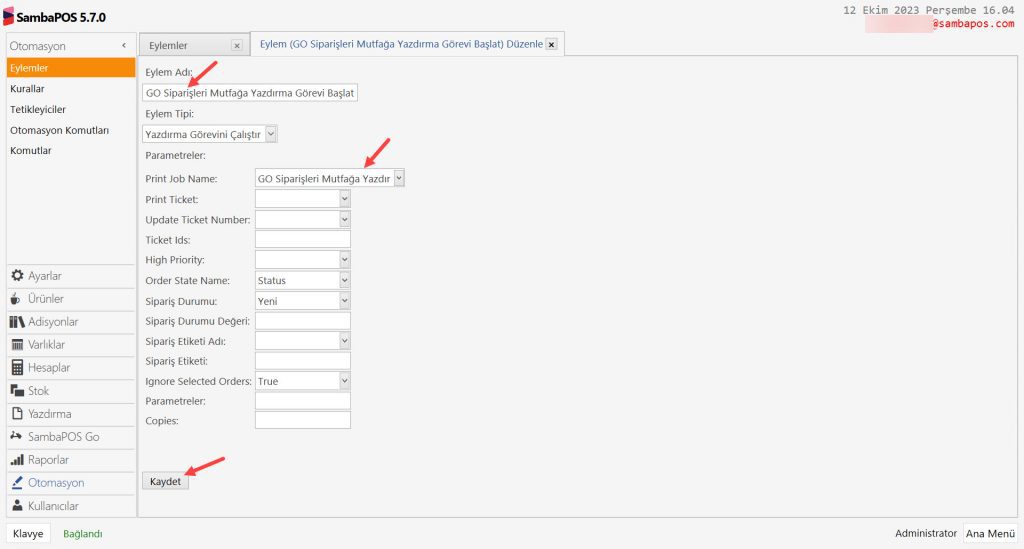Click the Klavye button
This screenshot has height=549, width=1024.
pyautogui.click(x=28, y=533)
